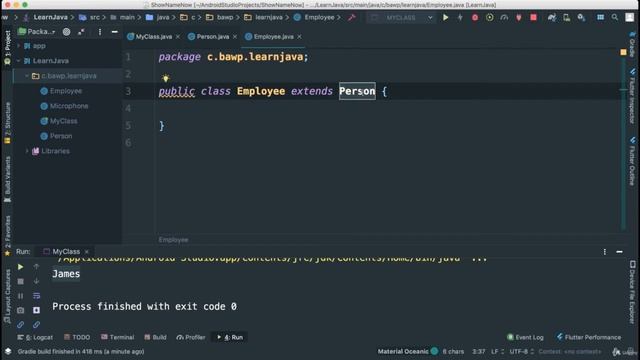Hide the project tool window
Screen dimensions: 640x360
[x=115, y=31]
